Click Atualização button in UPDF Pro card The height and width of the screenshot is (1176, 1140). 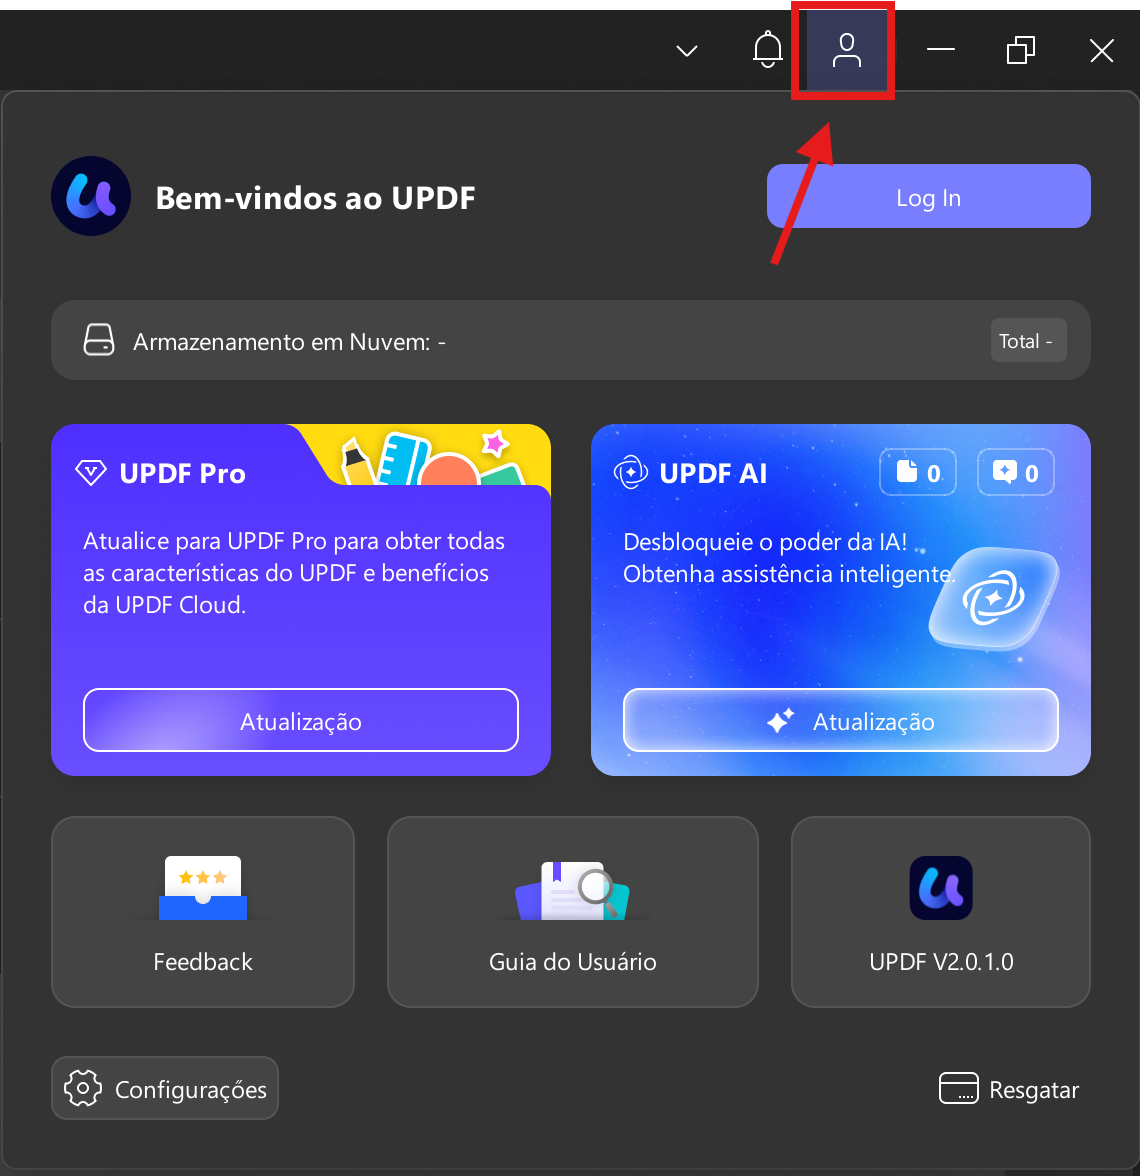(x=301, y=720)
